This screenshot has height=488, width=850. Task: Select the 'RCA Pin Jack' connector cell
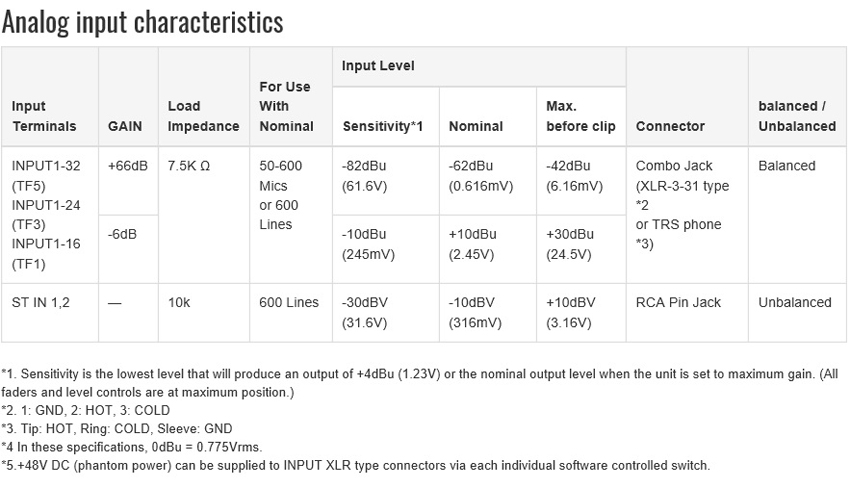(678, 303)
